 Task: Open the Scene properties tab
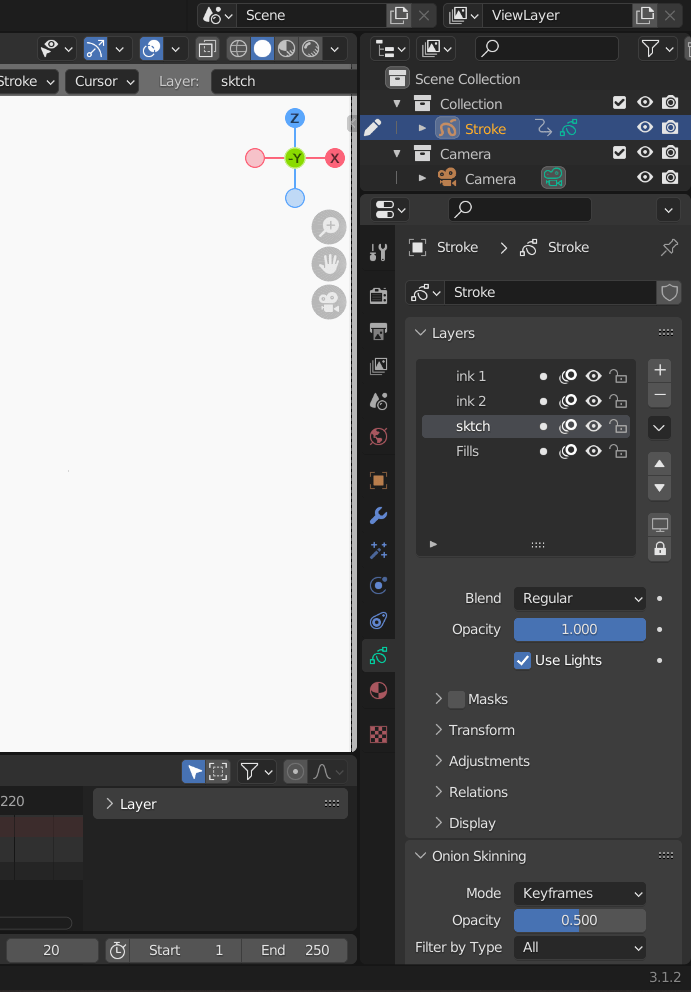click(378, 400)
